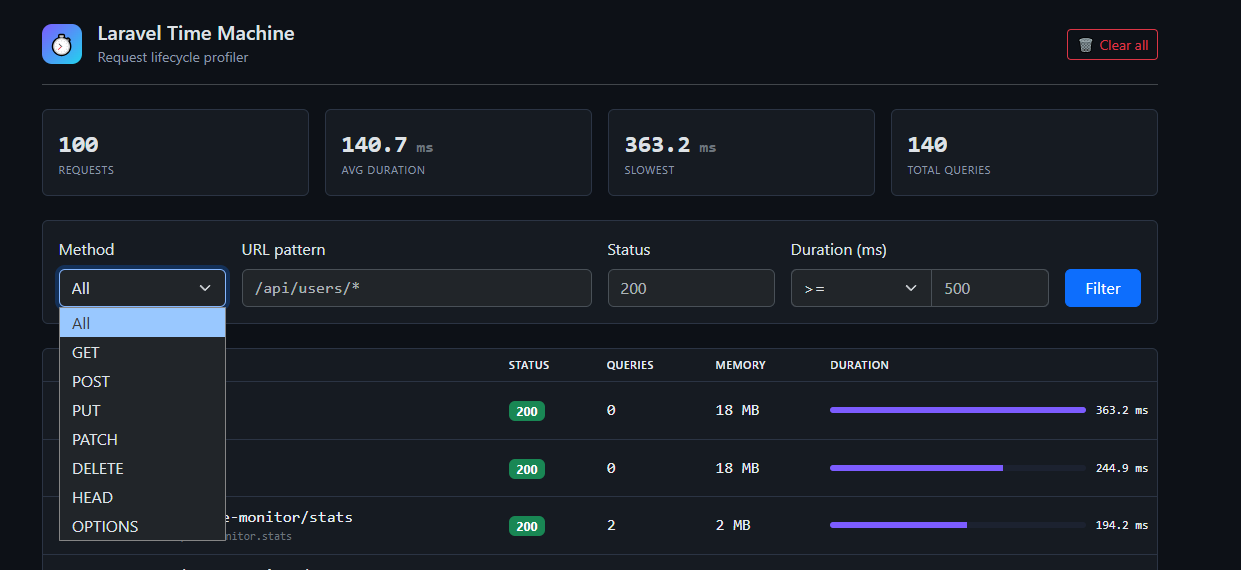The width and height of the screenshot is (1241, 570).
Task: Click the 363.2 ms SLOWEST card
Action: pos(741,152)
